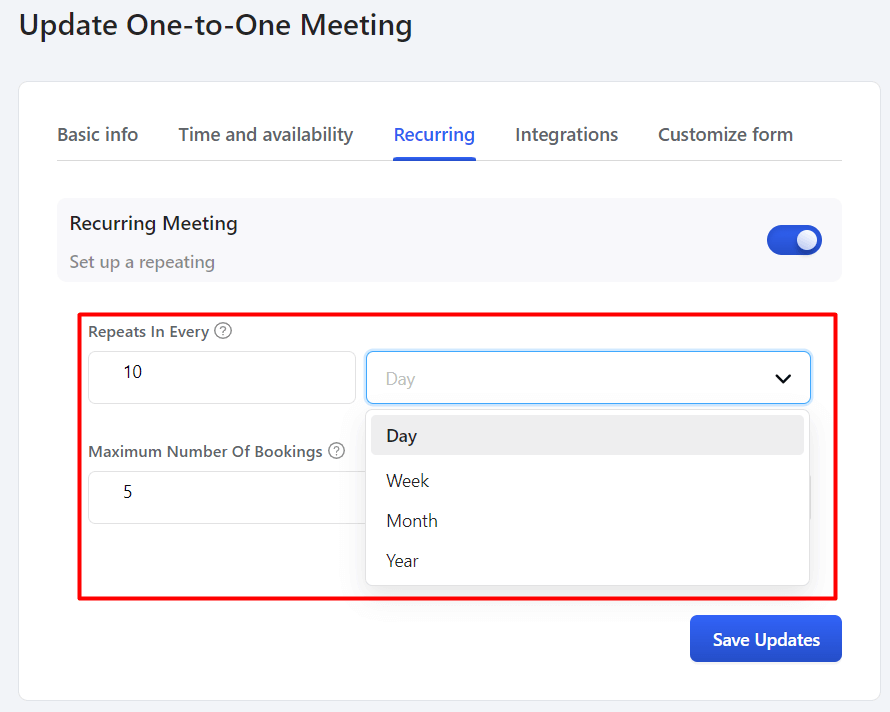Screen dimensions: 890x712
Task: Click help icon beside Maximum Number Of Bookings
Action: pyautogui.click(x=337, y=450)
